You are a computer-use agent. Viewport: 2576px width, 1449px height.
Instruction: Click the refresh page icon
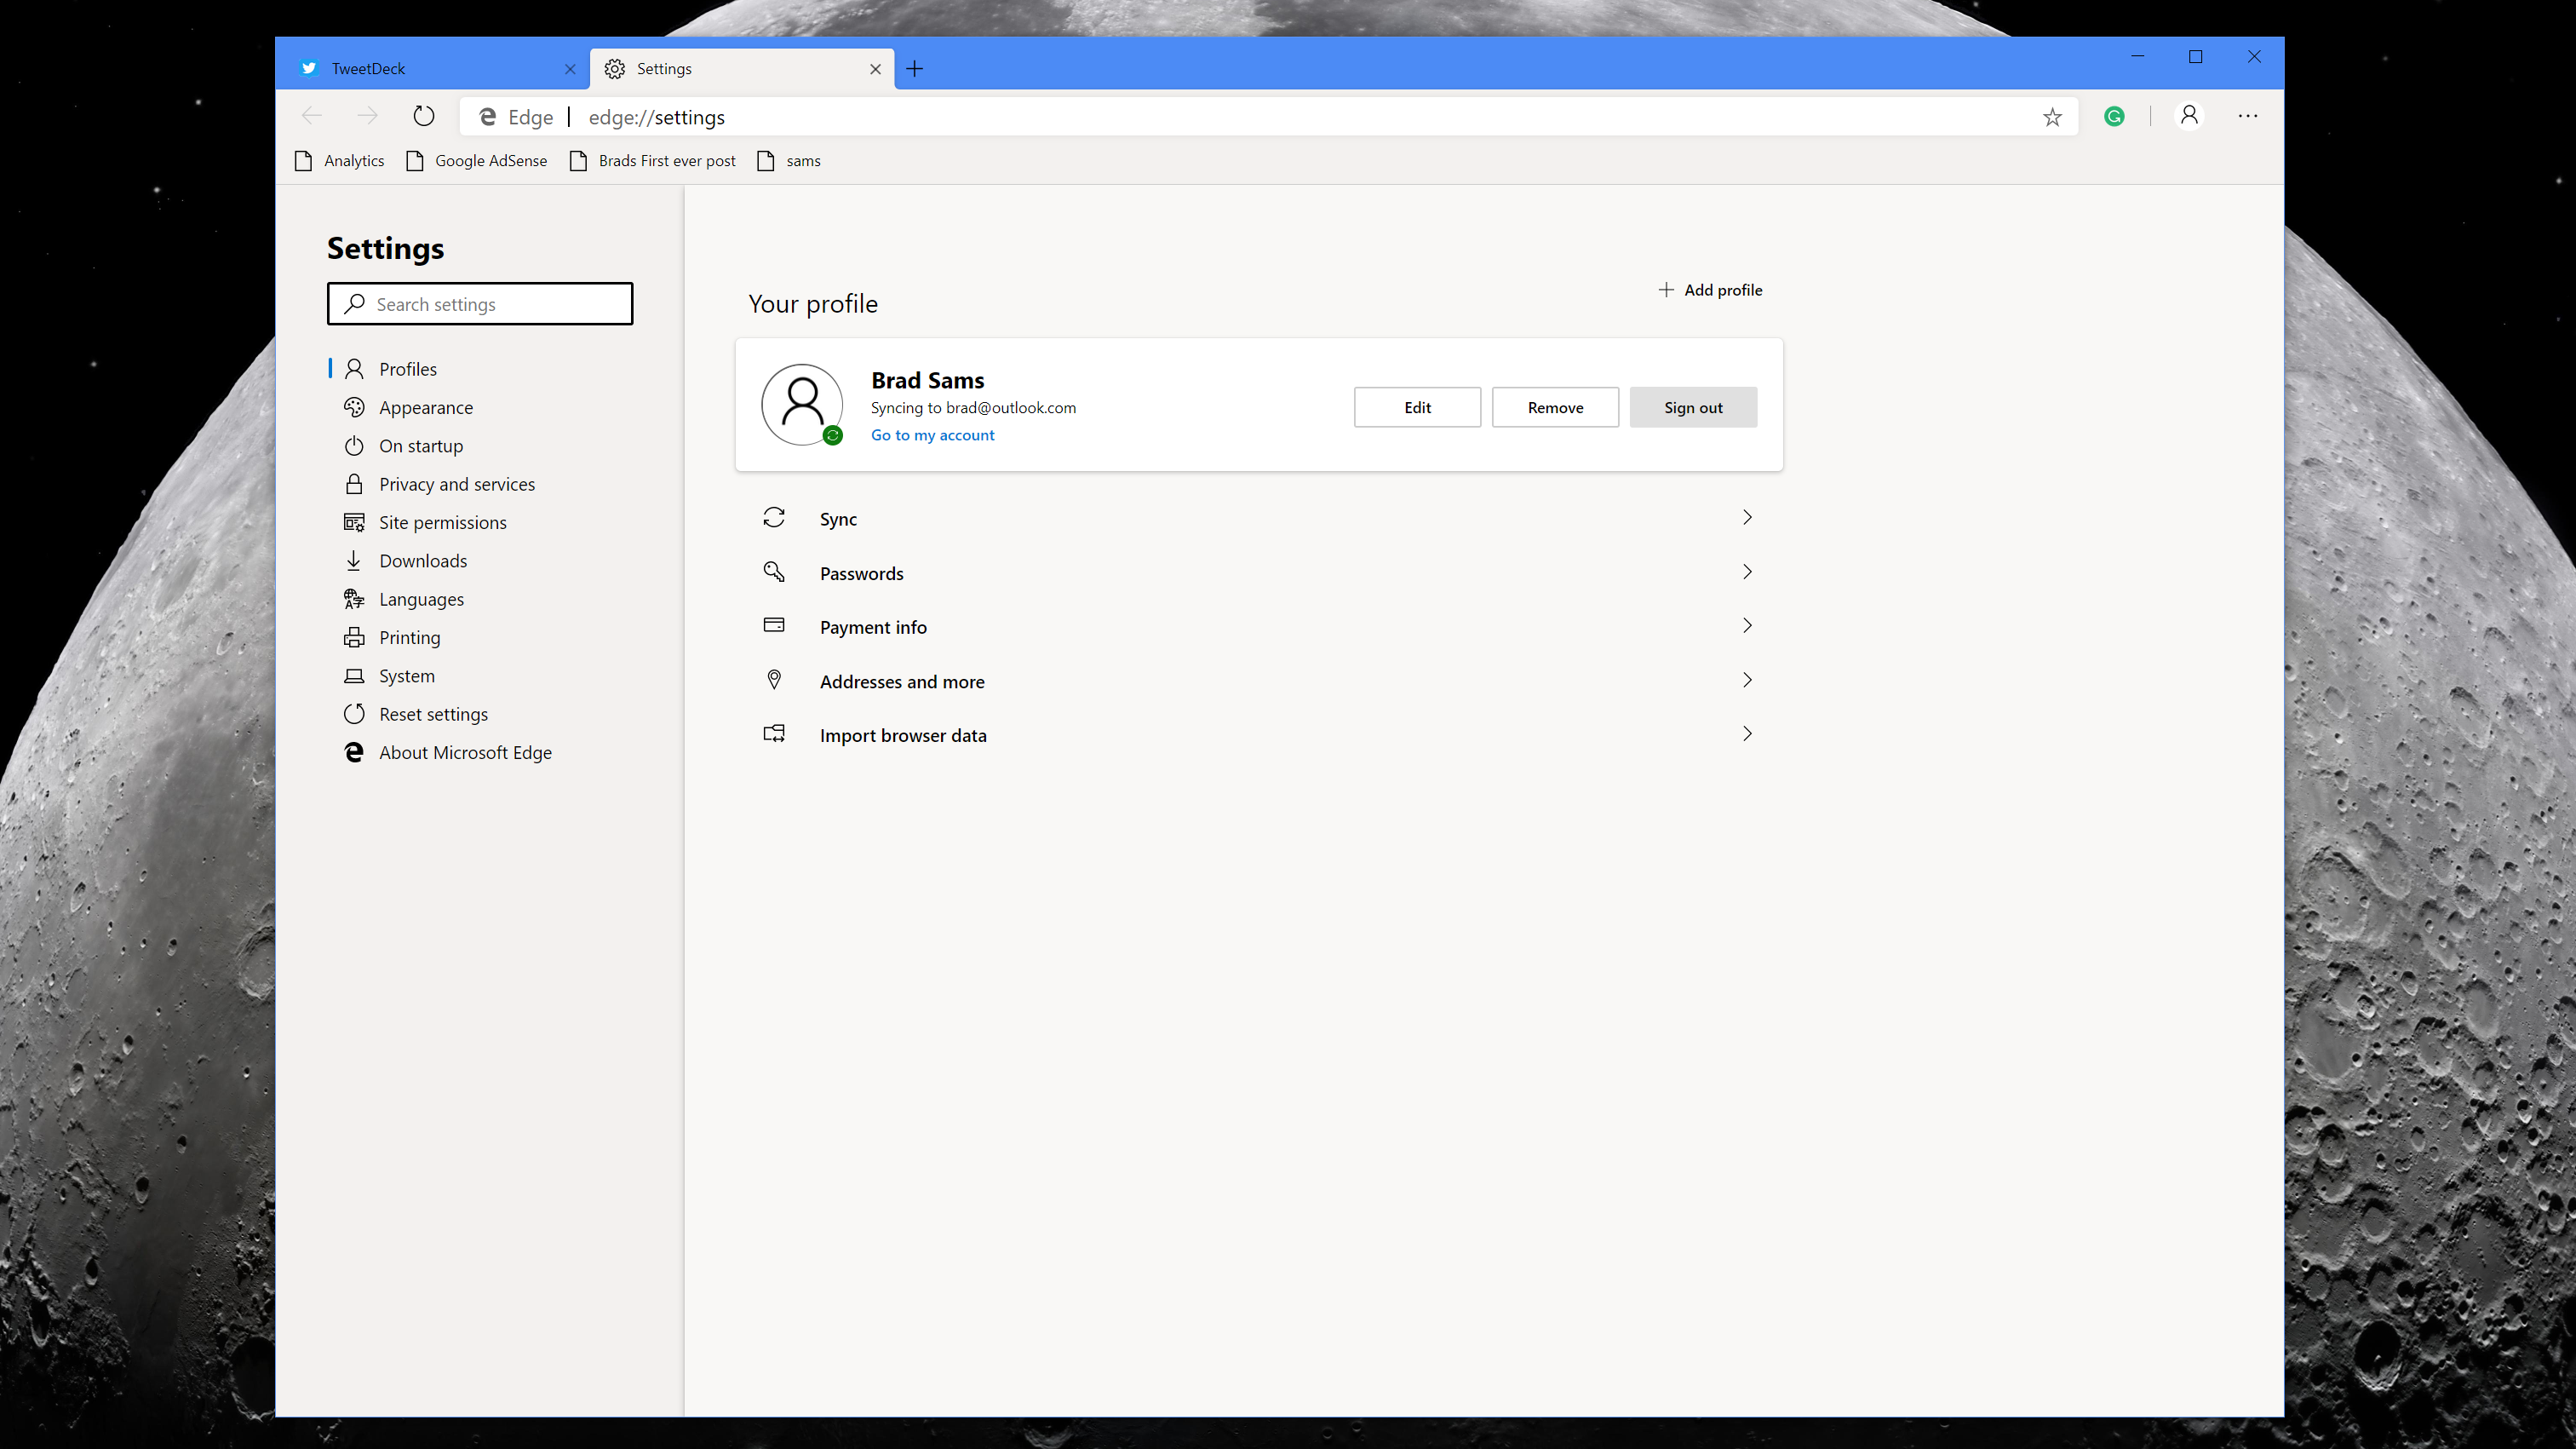pyautogui.click(x=424, y=116)
